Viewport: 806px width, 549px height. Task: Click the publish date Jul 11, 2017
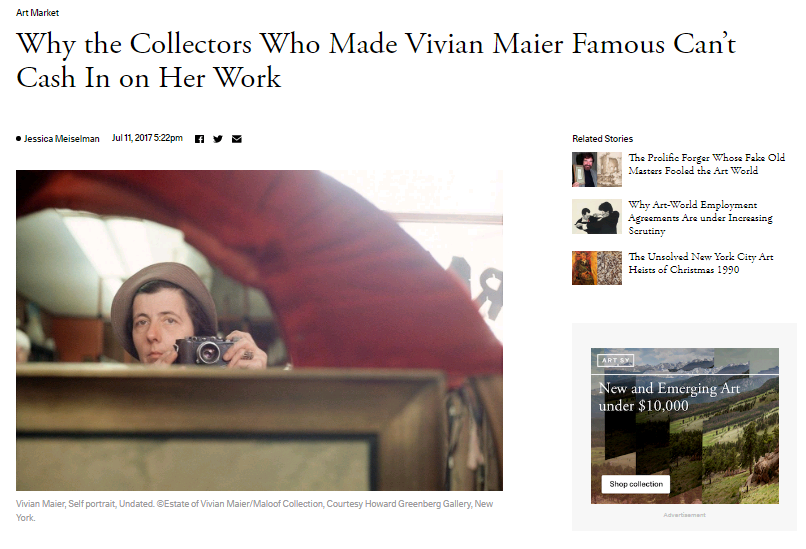tap(147, 138)
